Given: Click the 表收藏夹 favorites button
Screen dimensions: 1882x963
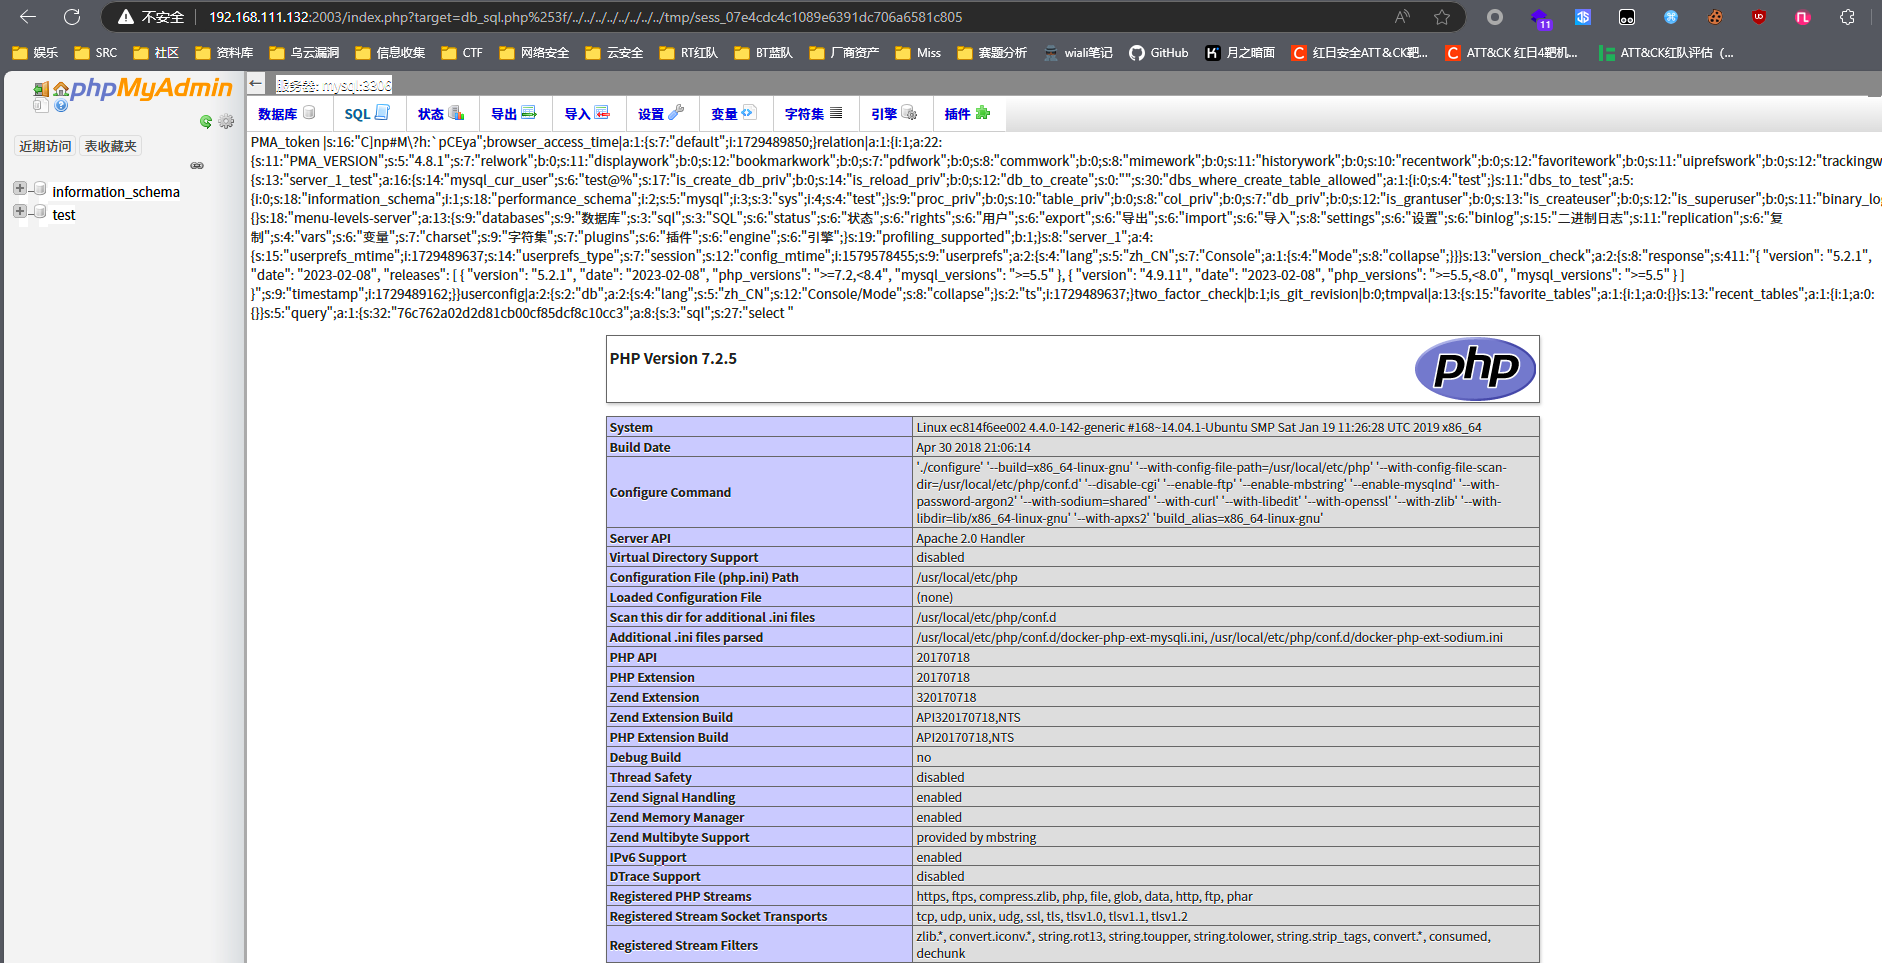Looking at the screenshot, I should 110,146.
